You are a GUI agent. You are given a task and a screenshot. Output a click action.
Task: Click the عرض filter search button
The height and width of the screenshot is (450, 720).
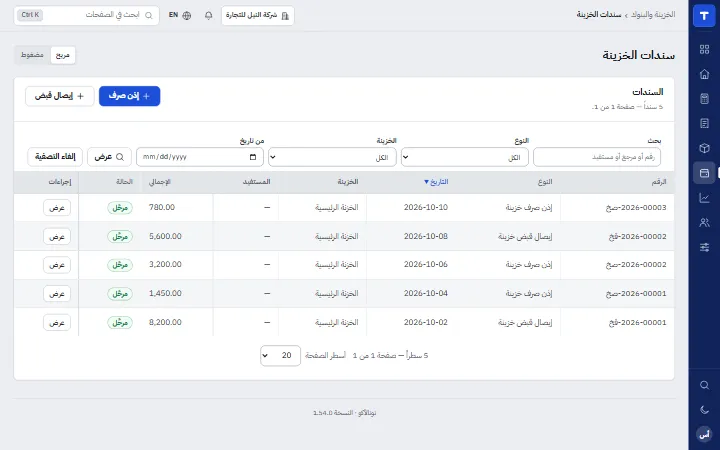(109, 157)
